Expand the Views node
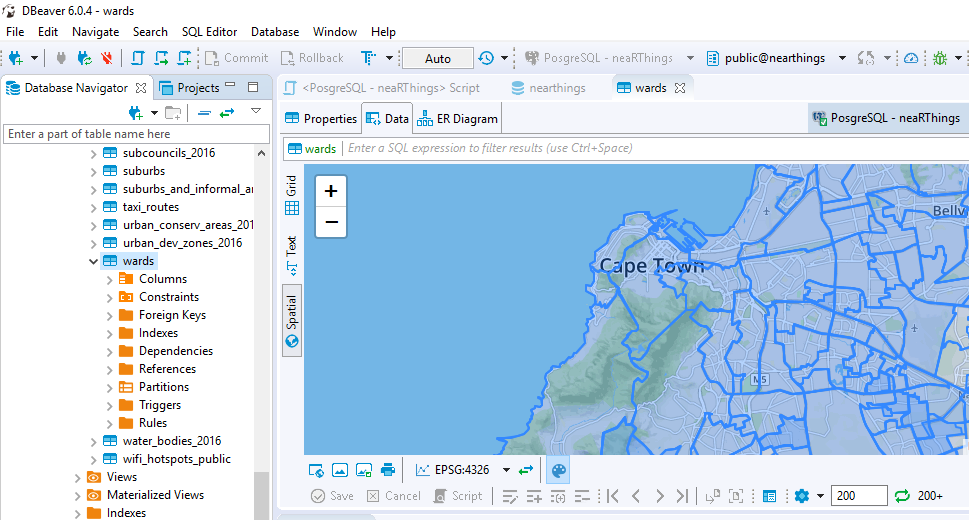Image resolution: width=969 pixels, height=520 pixels. pyautogui.click(x=77, y=477)
